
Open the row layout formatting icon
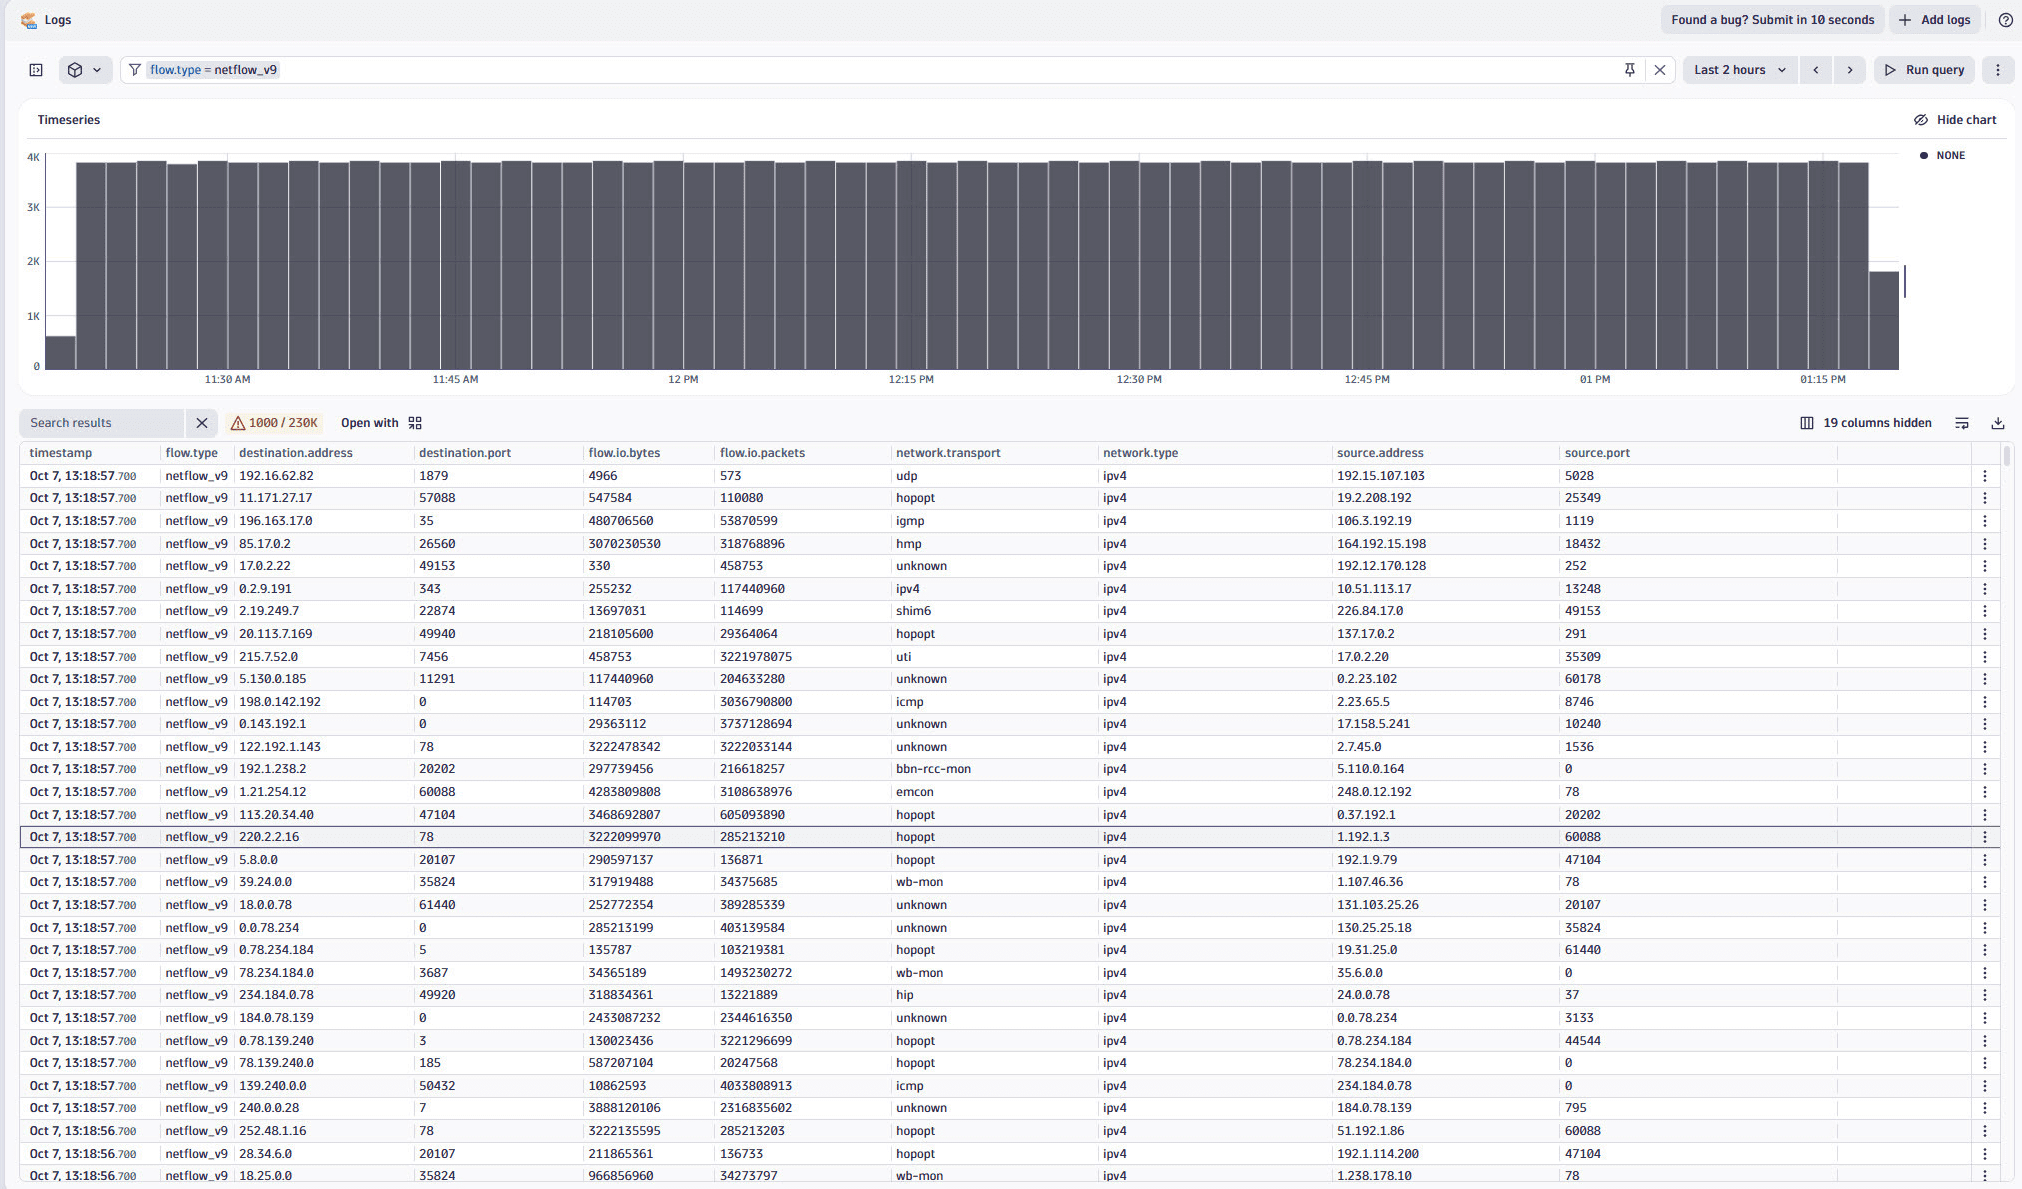point(1961,422)
